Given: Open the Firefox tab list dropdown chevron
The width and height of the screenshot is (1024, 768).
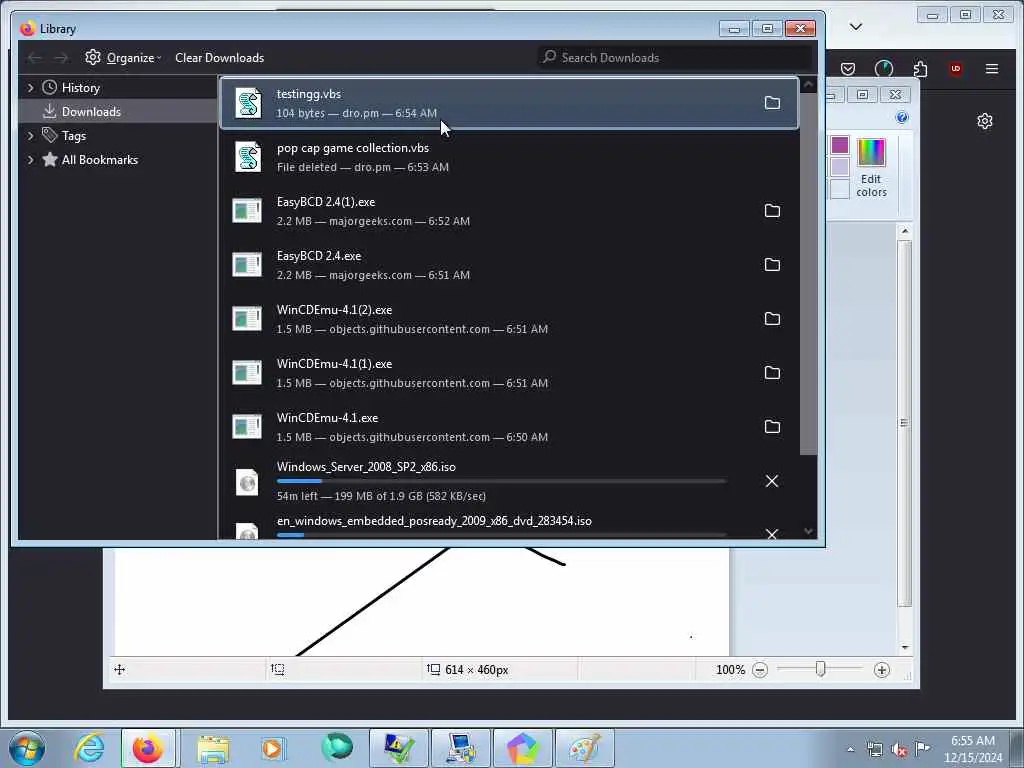Looking at the screenshot, I should click(856, 27).
